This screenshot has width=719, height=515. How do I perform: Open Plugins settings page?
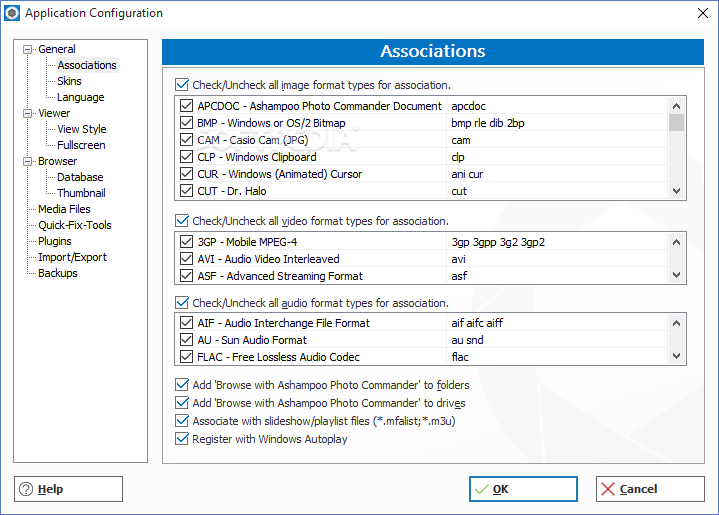pos(55,241)
